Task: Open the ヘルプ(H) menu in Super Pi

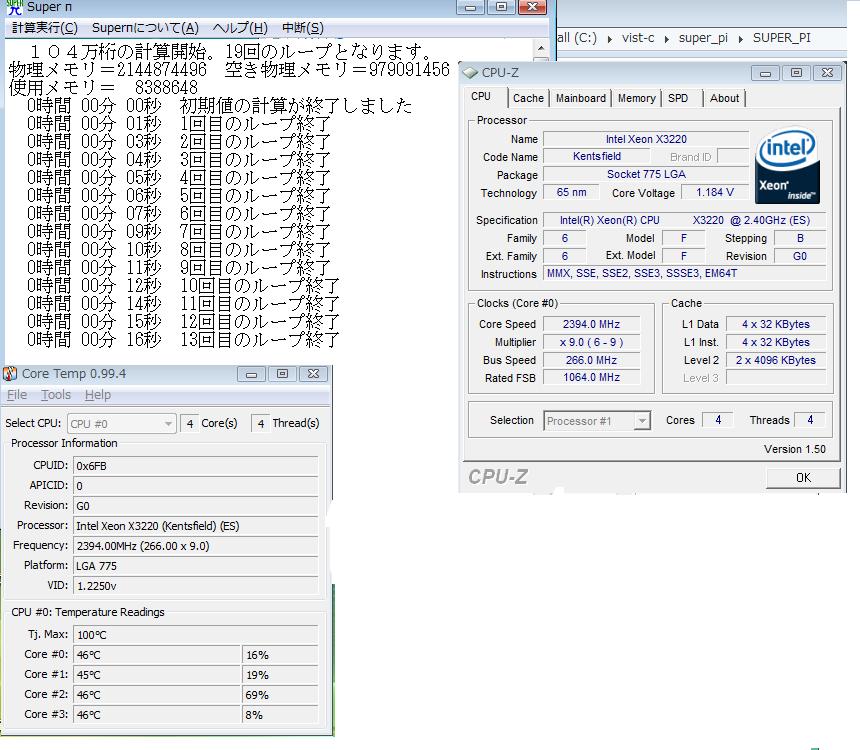Action: pyautogui.click(x=240, y=28)
